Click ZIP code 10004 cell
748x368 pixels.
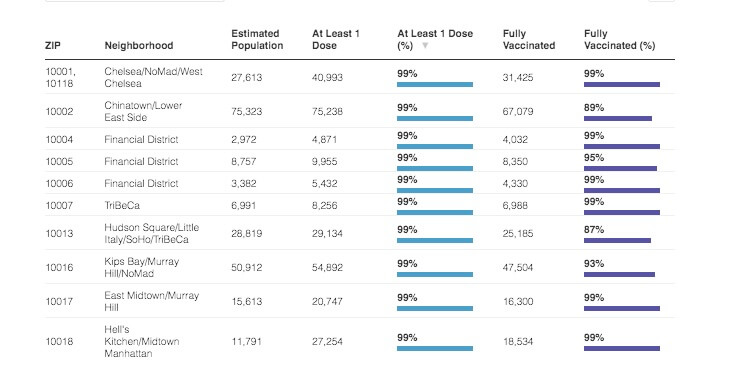pyautogui.click(x=59, y=139)
